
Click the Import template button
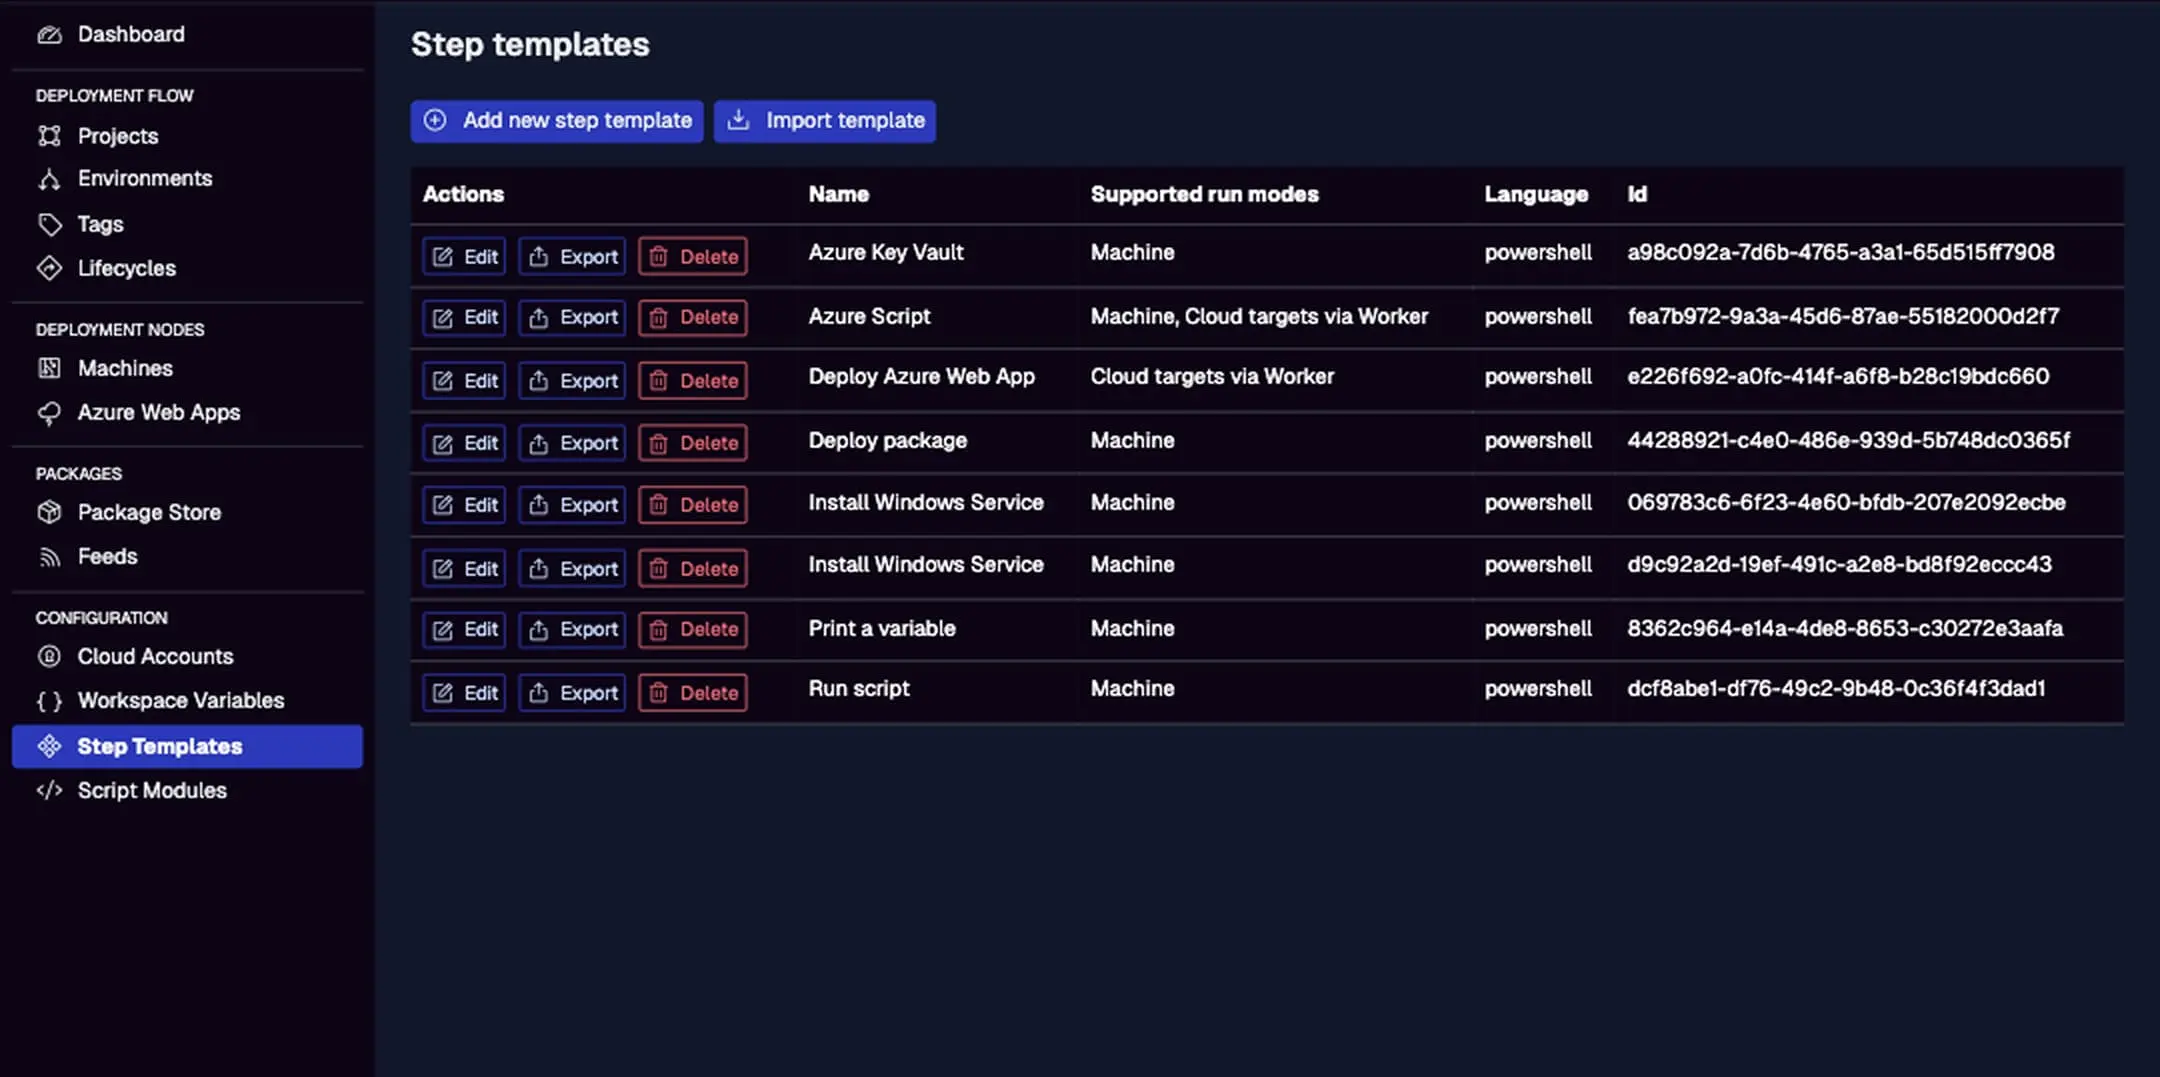[x=824, y=120]
